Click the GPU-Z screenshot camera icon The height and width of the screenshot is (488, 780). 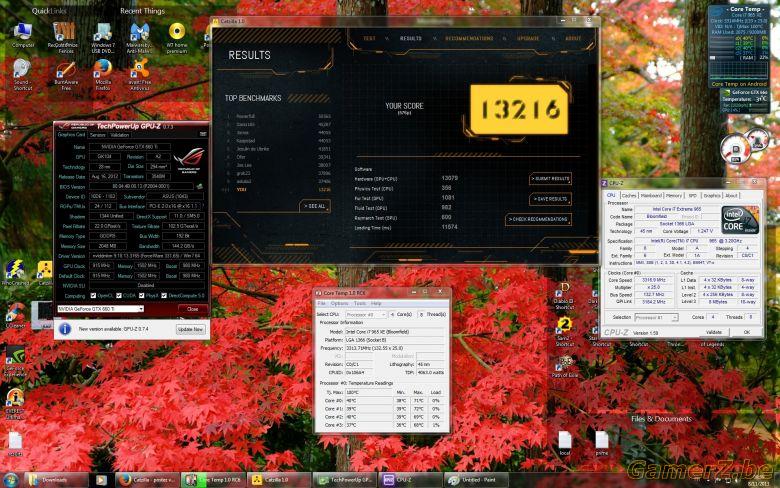[x=203, y=134]
